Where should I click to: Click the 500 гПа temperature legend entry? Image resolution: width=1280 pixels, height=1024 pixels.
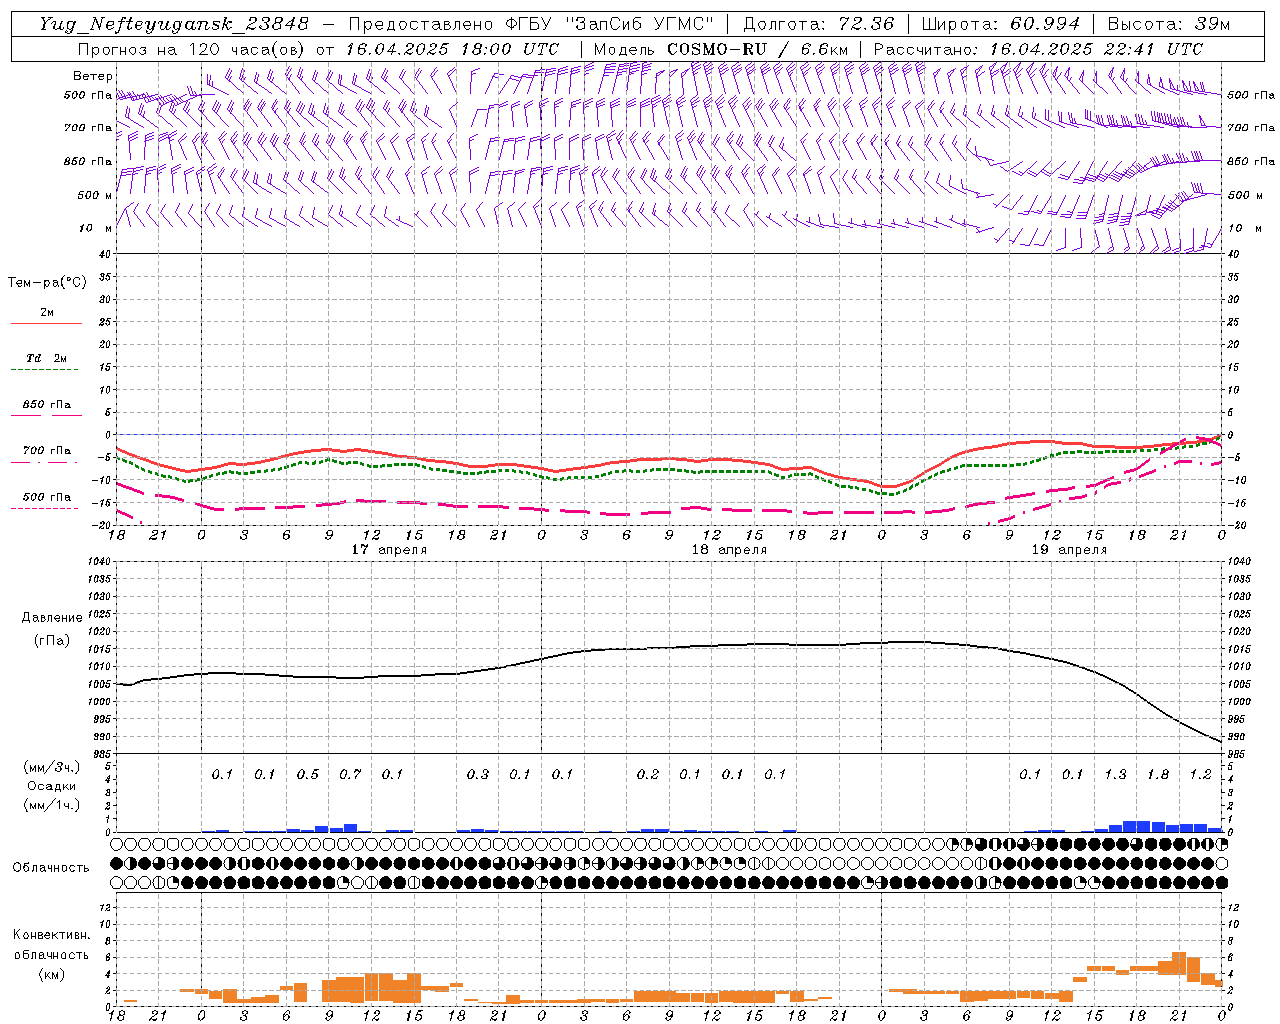click(x=47, y=497)
